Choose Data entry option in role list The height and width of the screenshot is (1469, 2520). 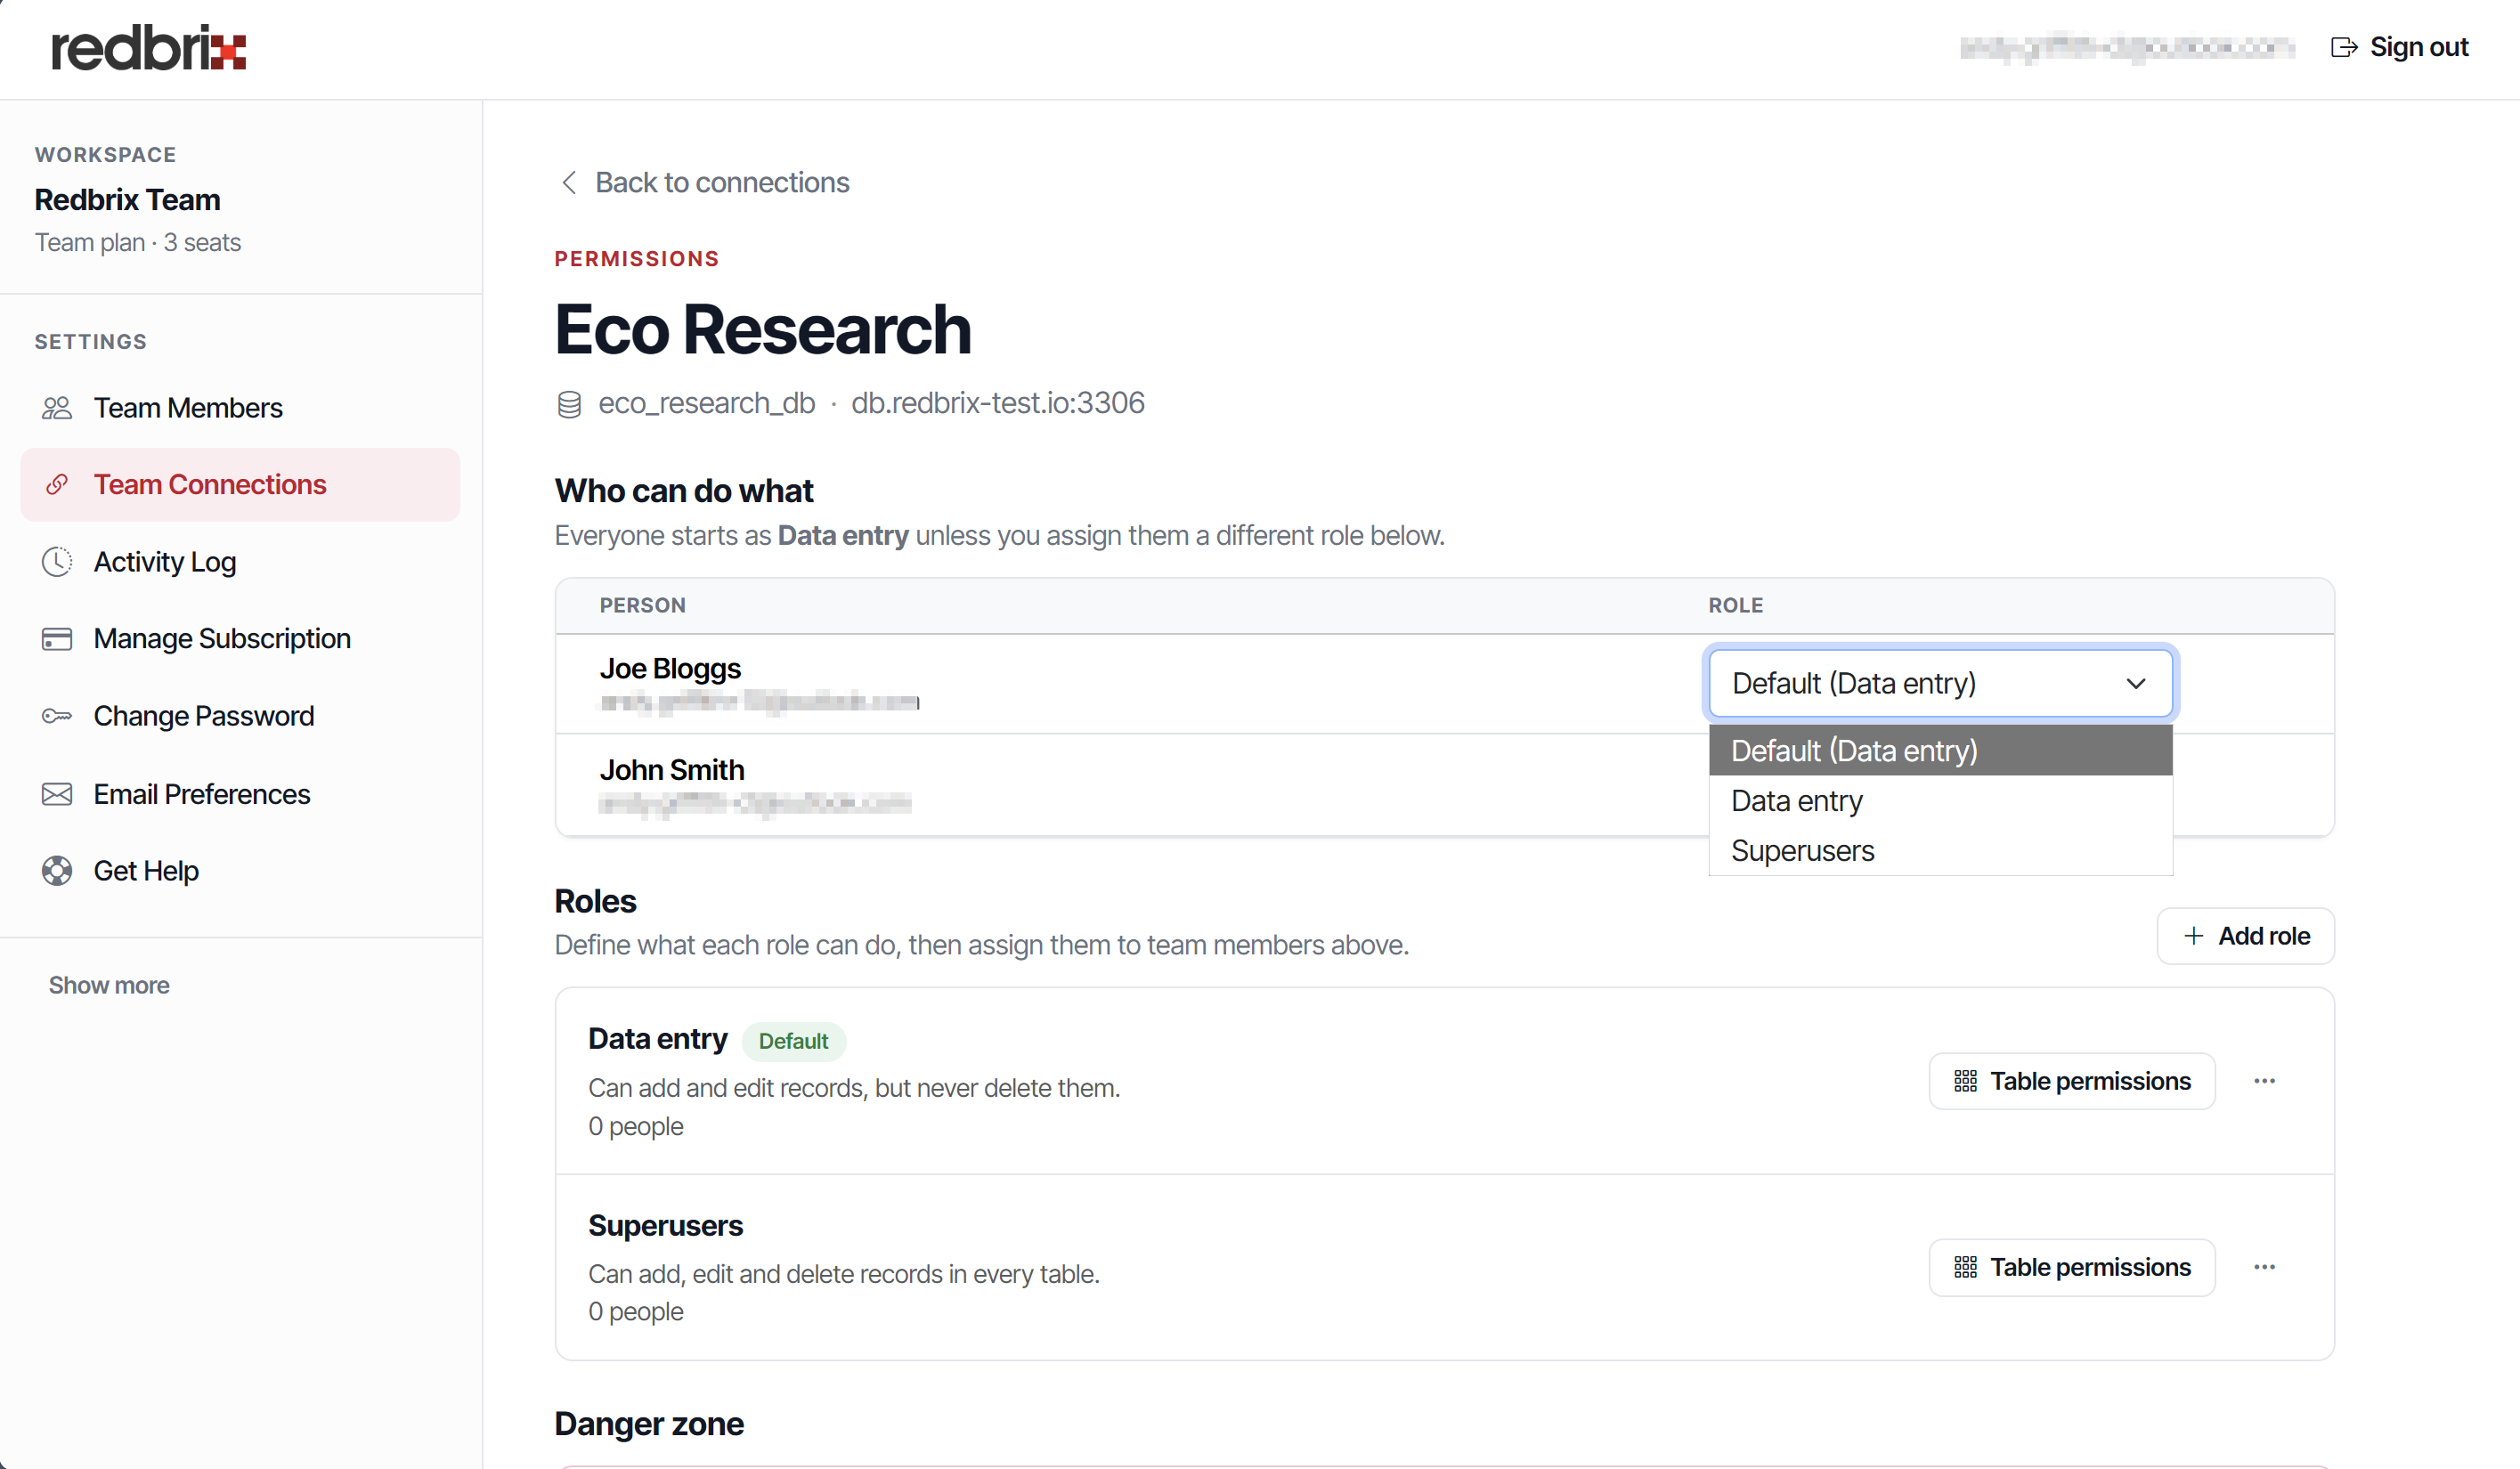coord(1941,800)
